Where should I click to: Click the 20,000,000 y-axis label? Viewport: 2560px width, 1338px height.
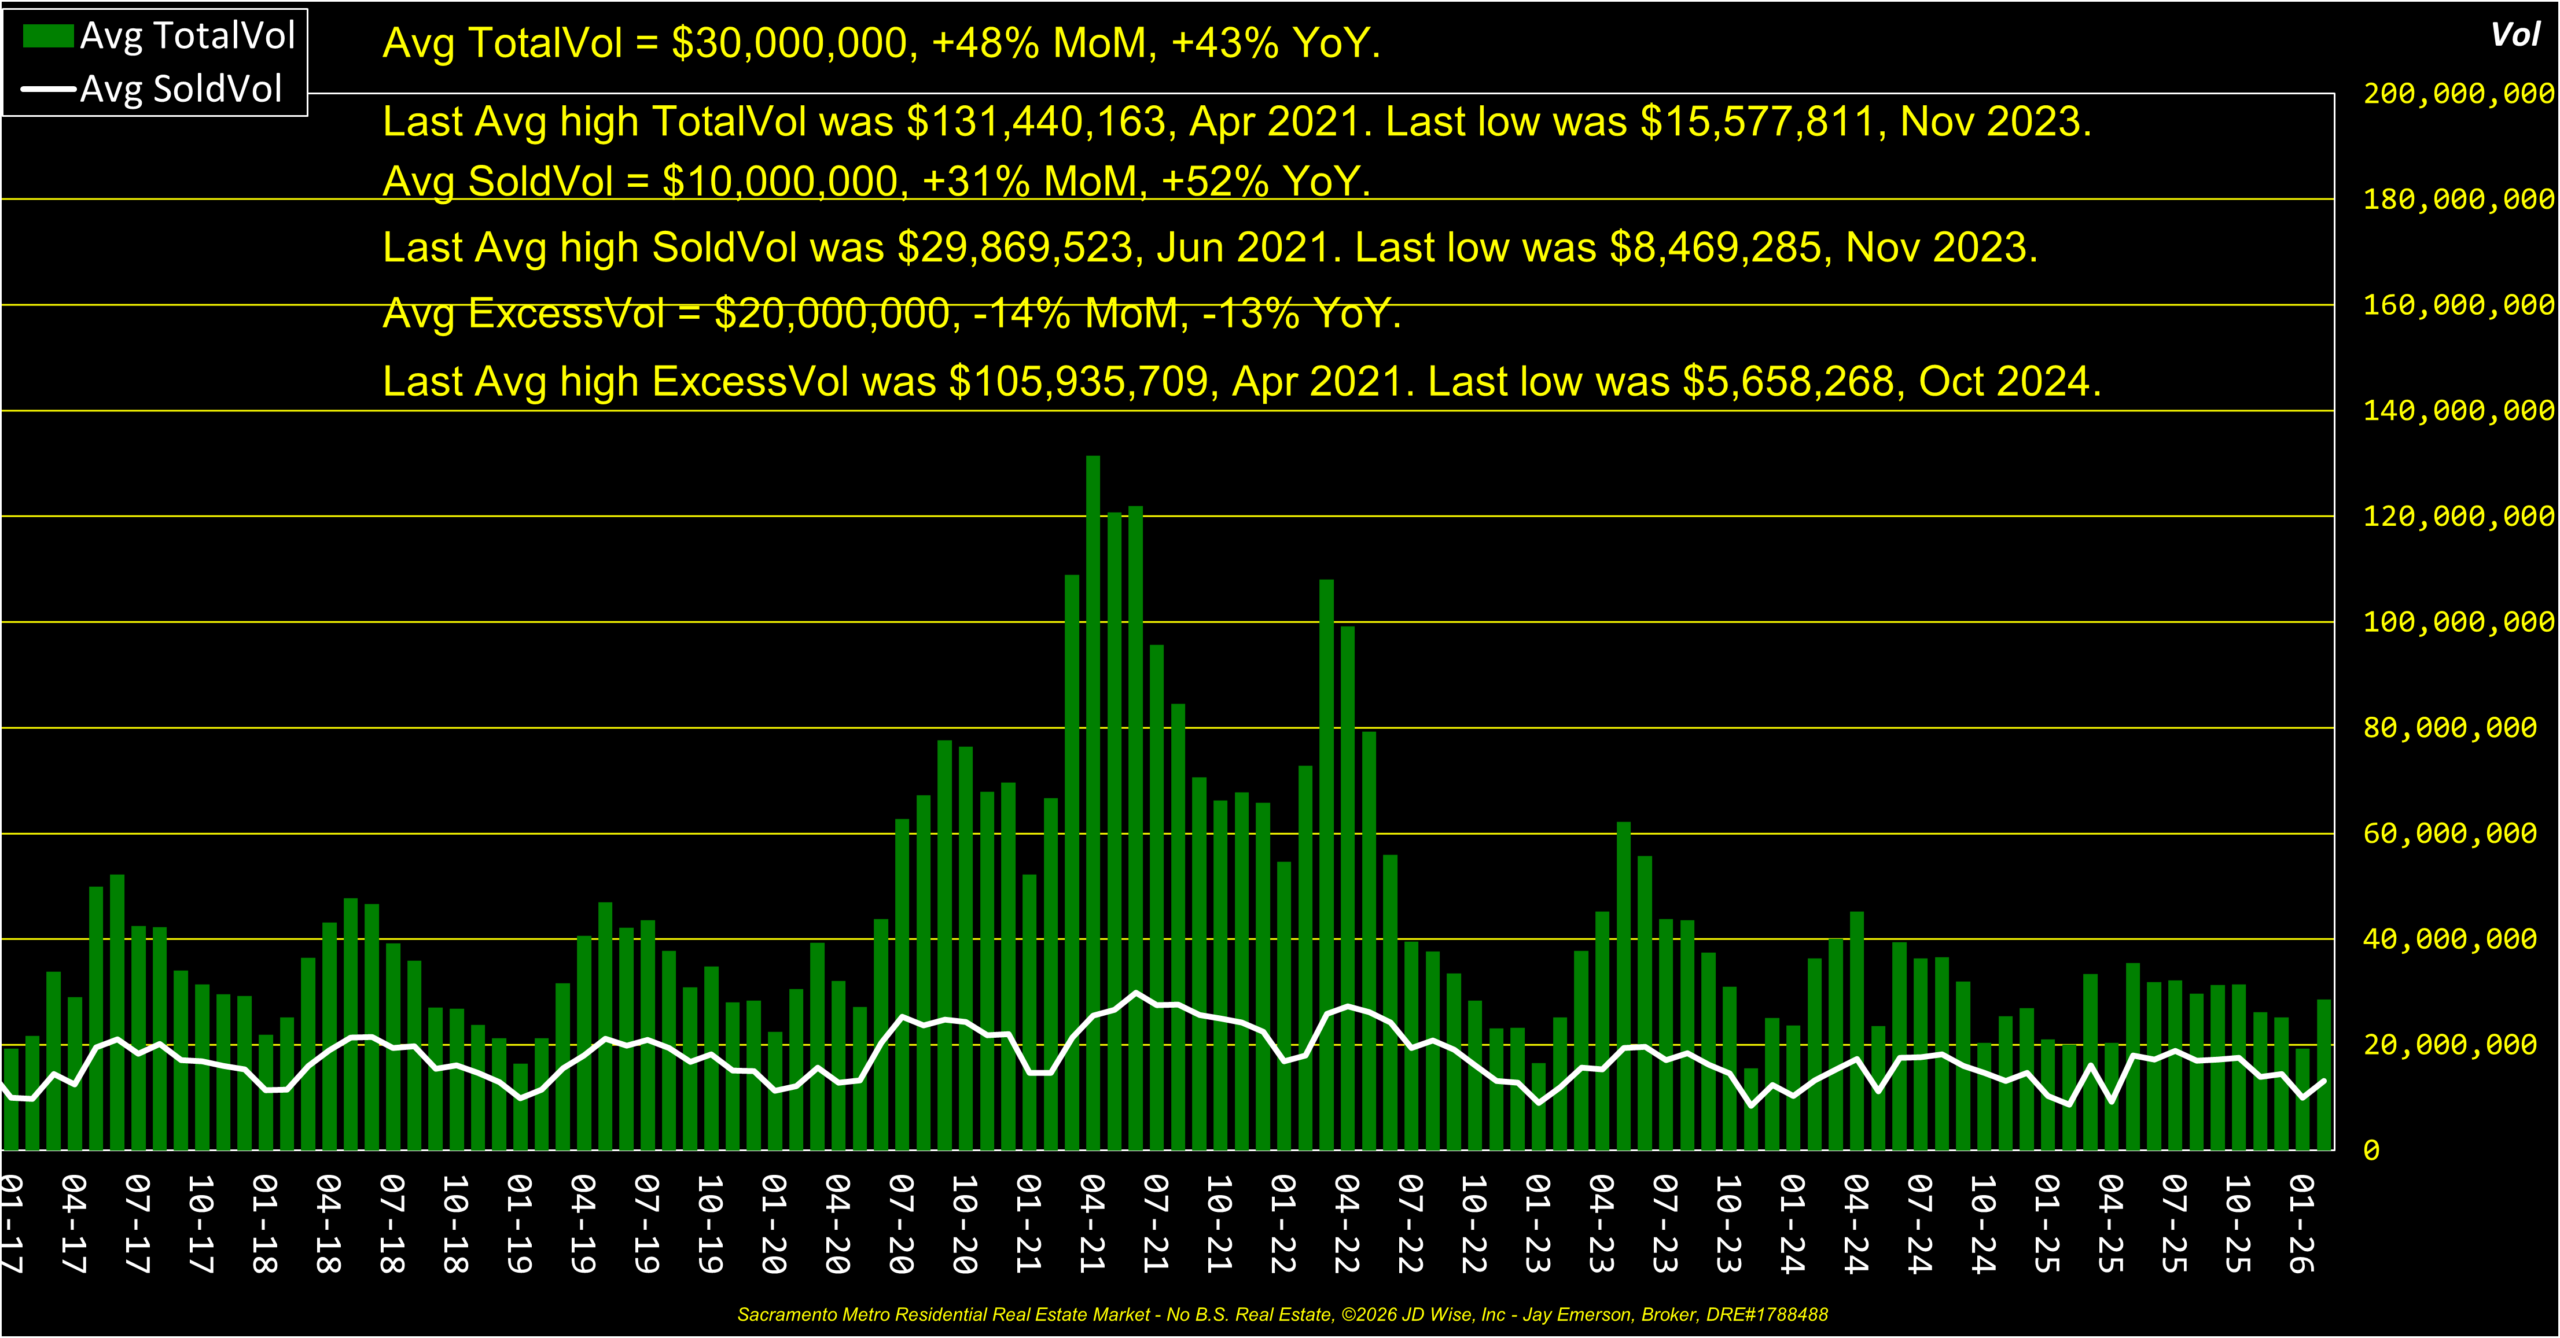point(2449,1045)
